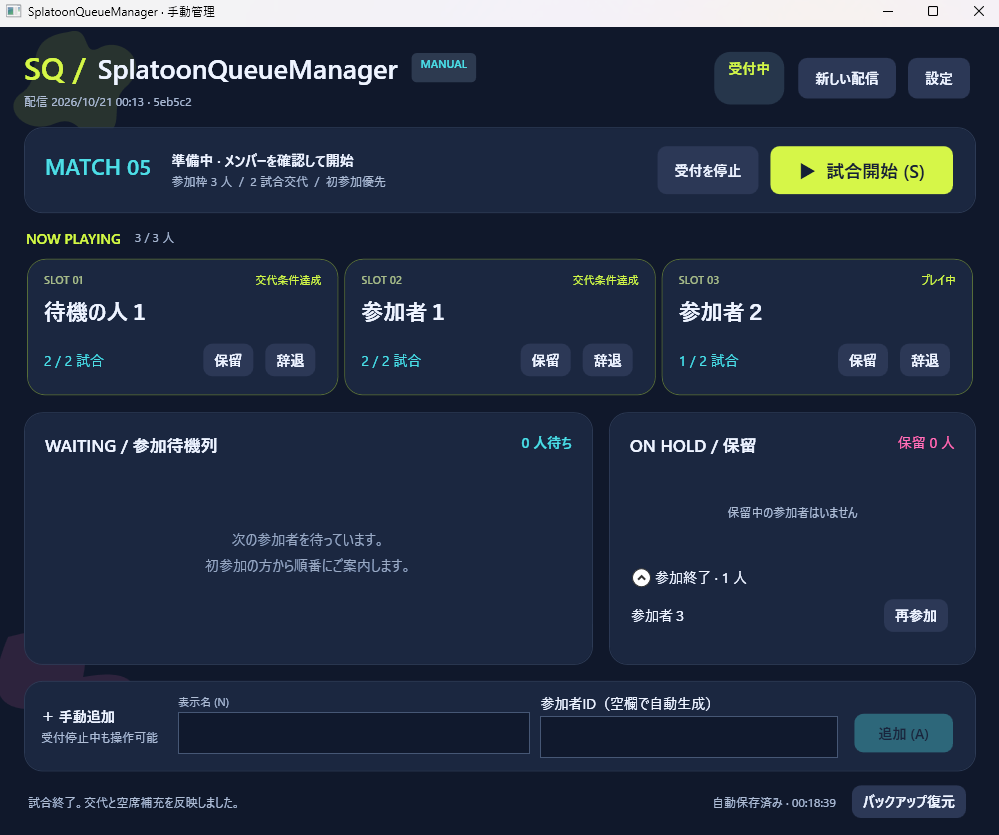Click 辞退 for 待機の人 1
The width and height of the screenshot is (999, 835).
pyautogui.click(x=290, y=360)
